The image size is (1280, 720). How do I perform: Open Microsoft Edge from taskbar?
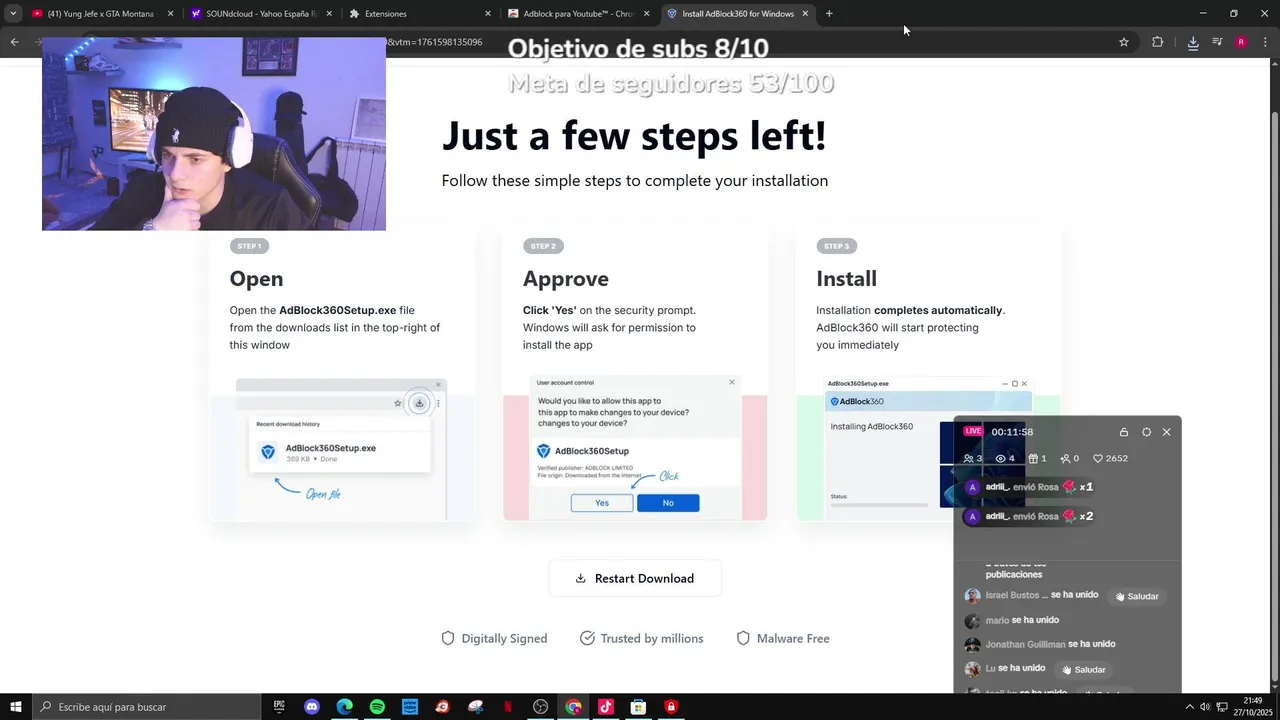[344, 707]
